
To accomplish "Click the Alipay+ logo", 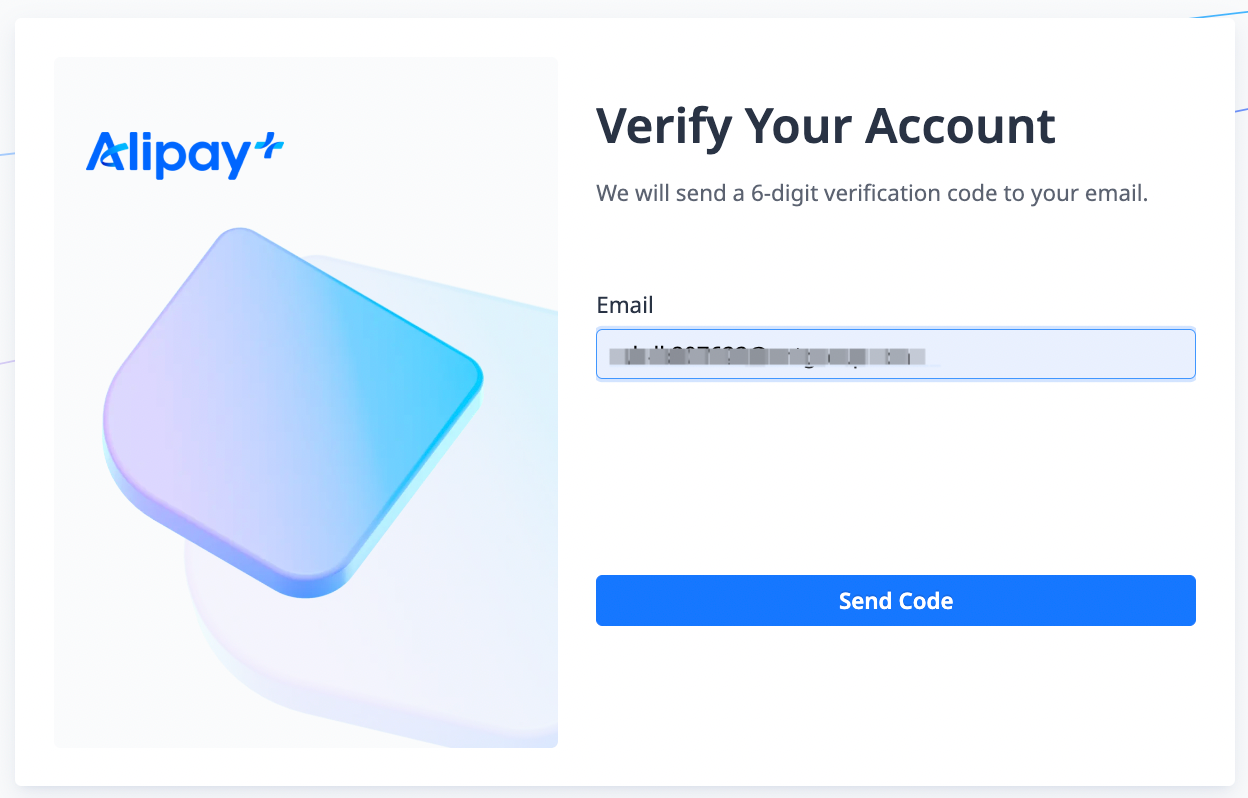I will (x=184, y=154).
